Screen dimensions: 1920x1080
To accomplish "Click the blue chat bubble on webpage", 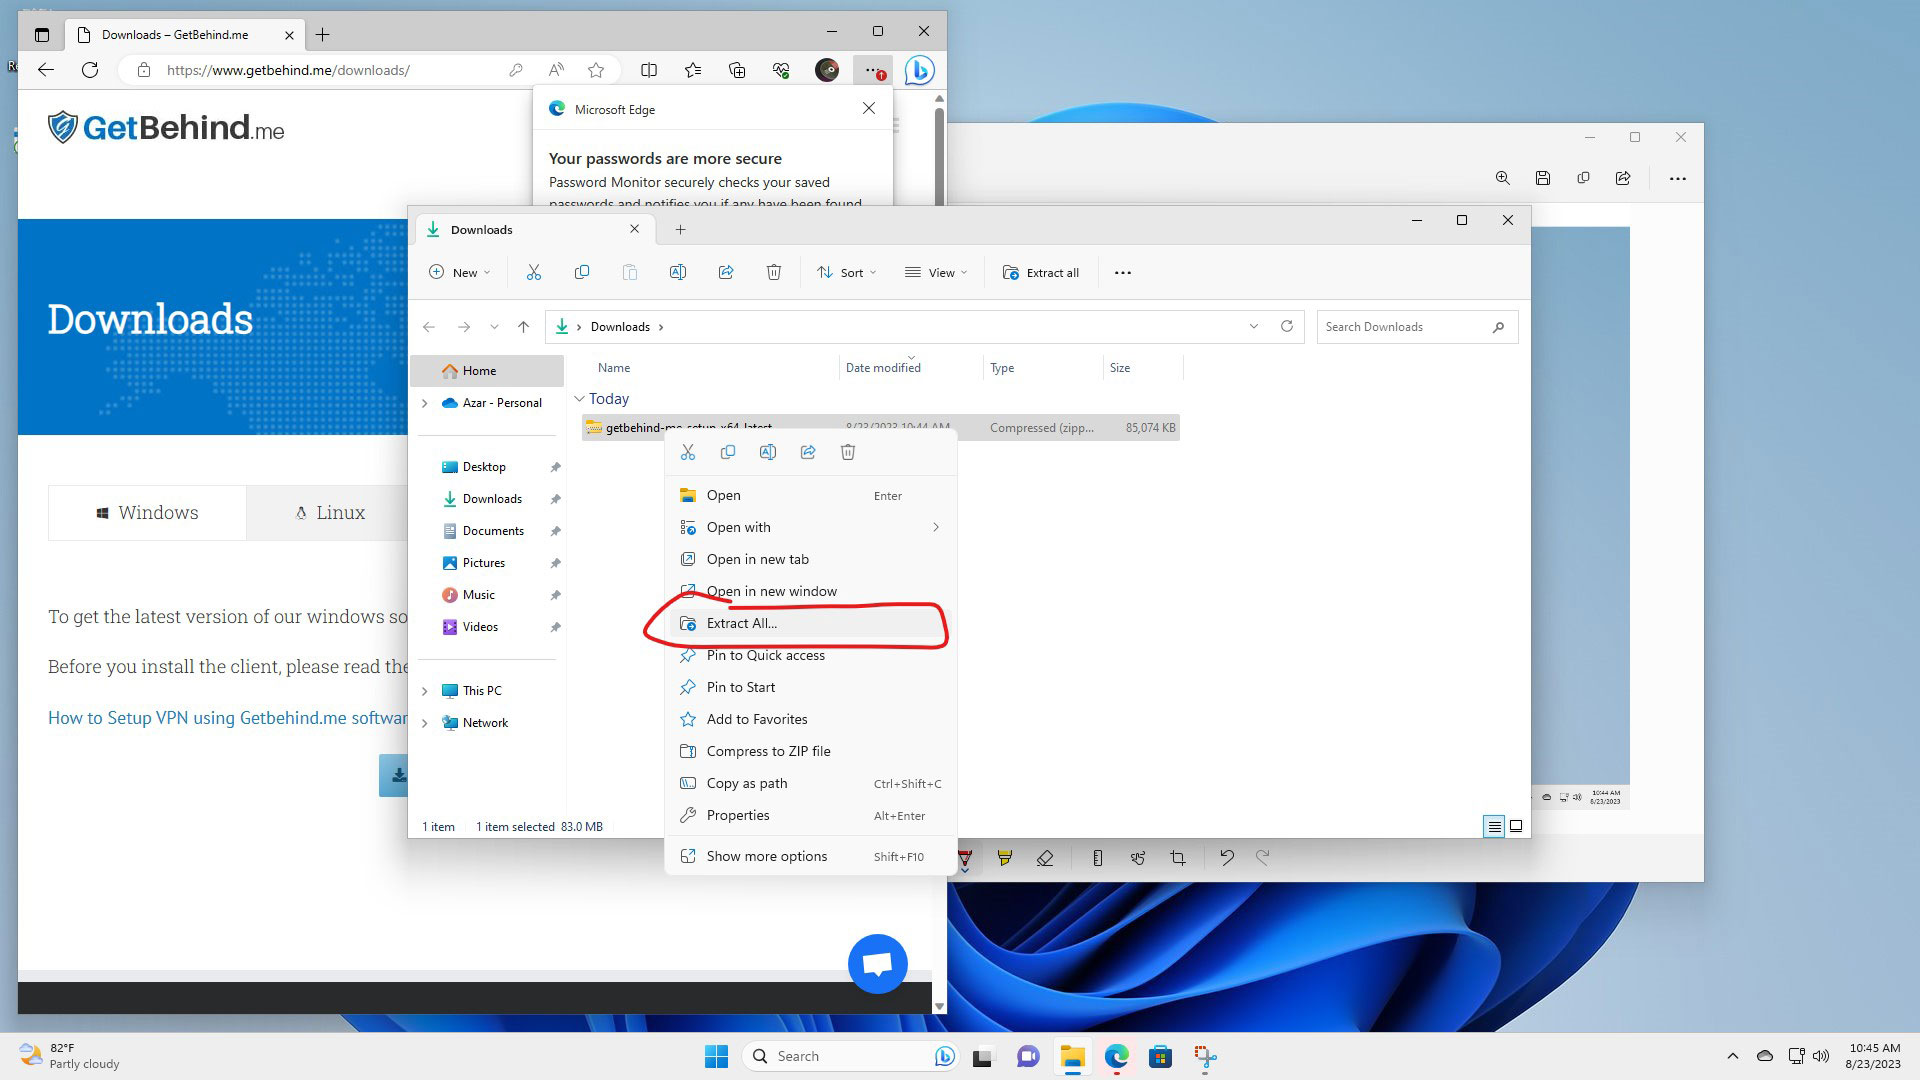I will pos(878,964).
